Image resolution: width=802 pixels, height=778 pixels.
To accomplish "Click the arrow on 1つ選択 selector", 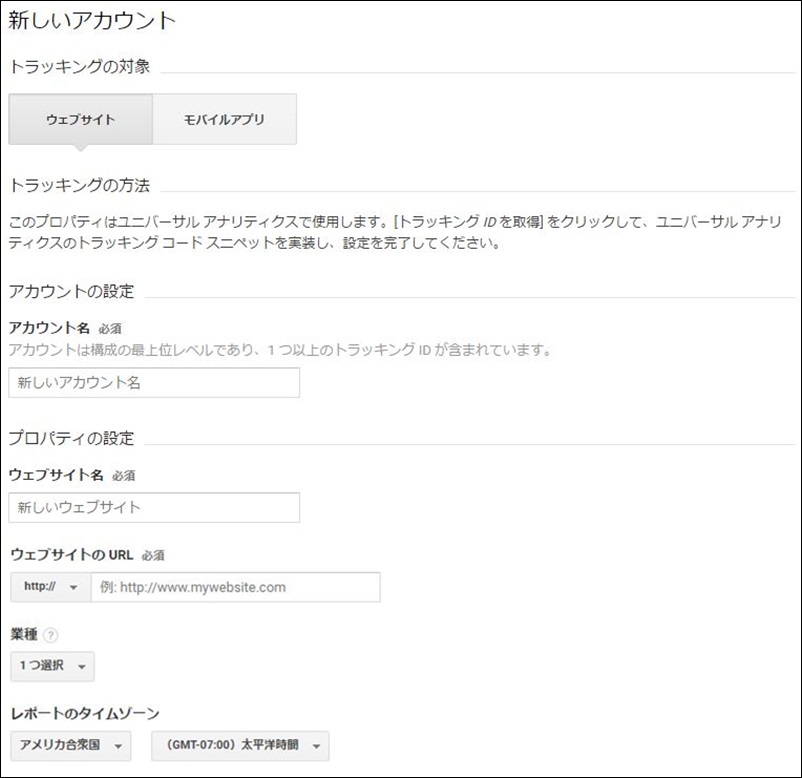I will (81, 667).
